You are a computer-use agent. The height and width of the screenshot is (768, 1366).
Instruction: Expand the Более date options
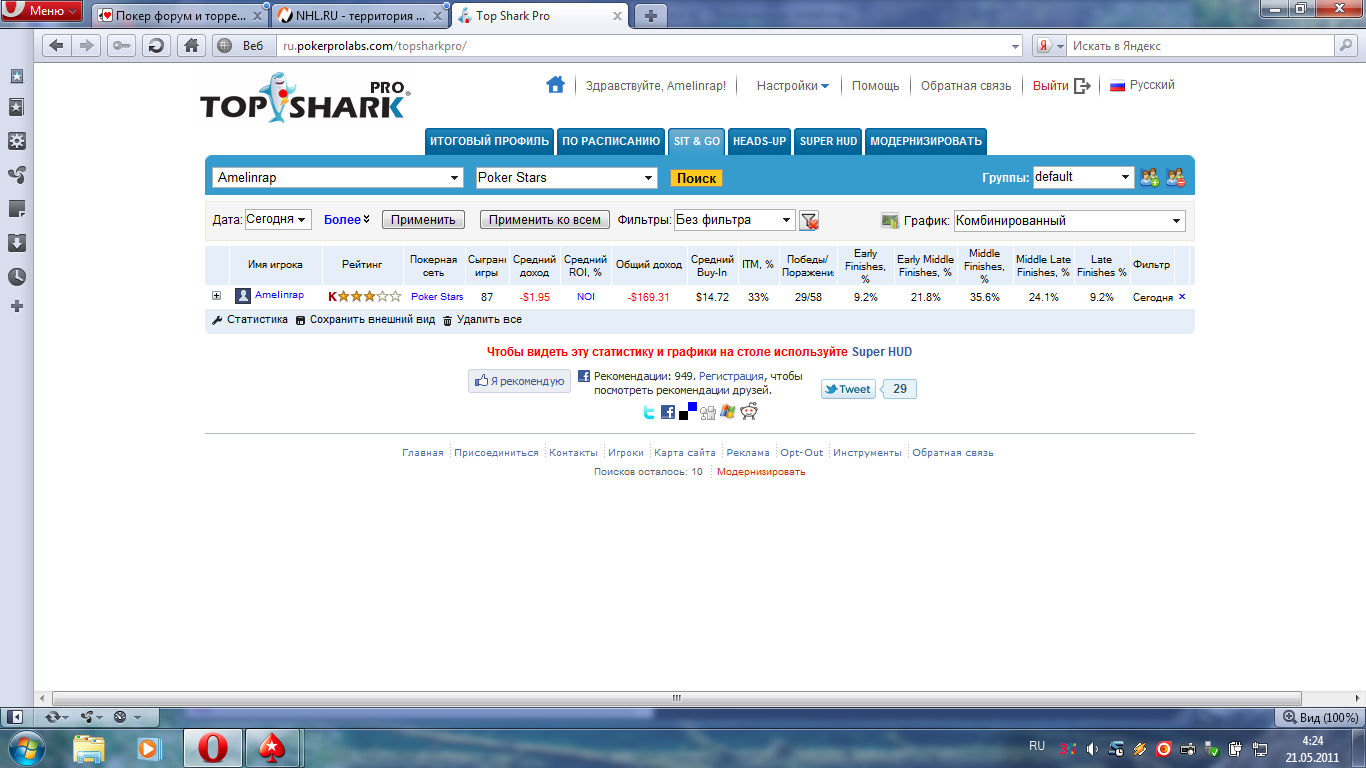[x=347, y=220]
